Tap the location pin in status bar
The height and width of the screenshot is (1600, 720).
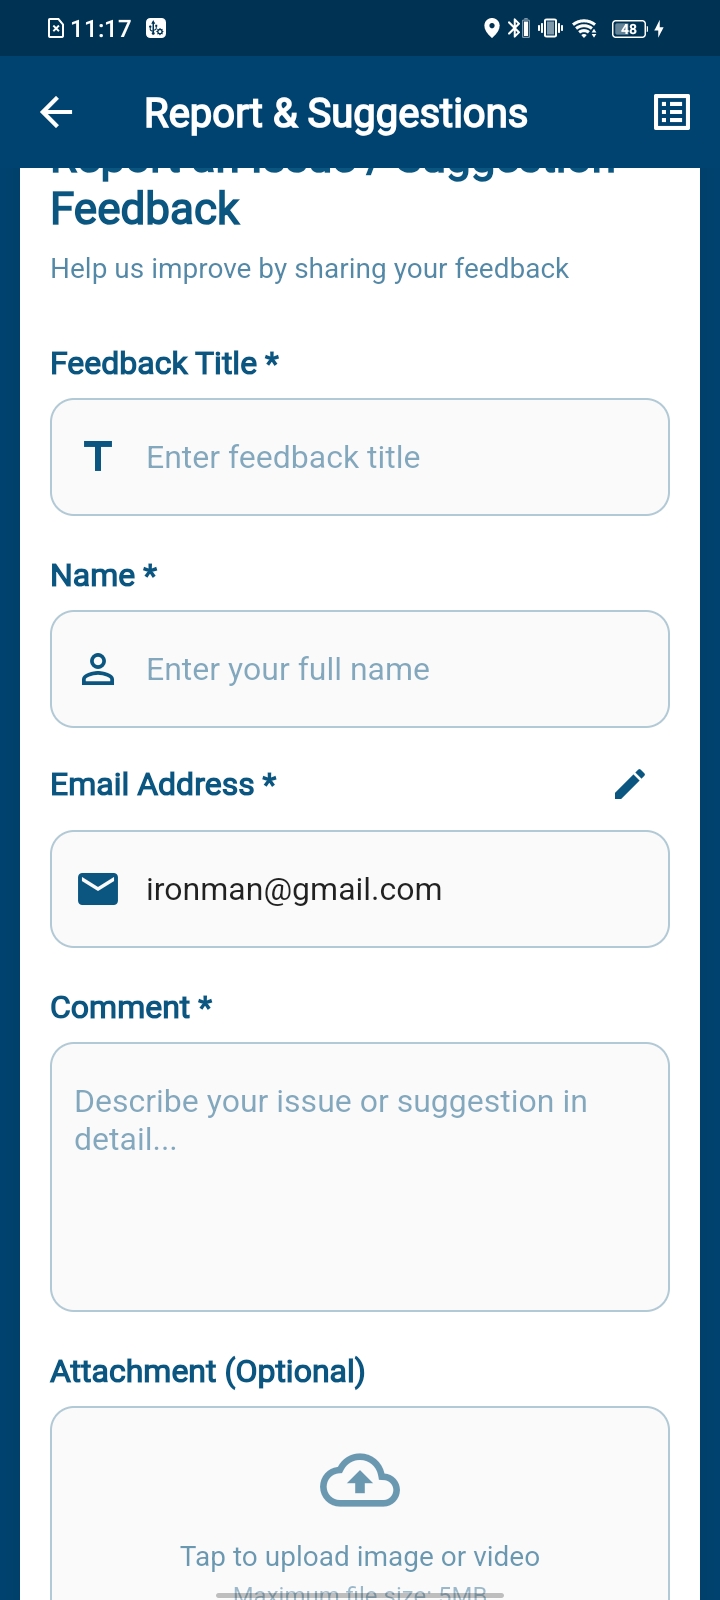point(491,28)
